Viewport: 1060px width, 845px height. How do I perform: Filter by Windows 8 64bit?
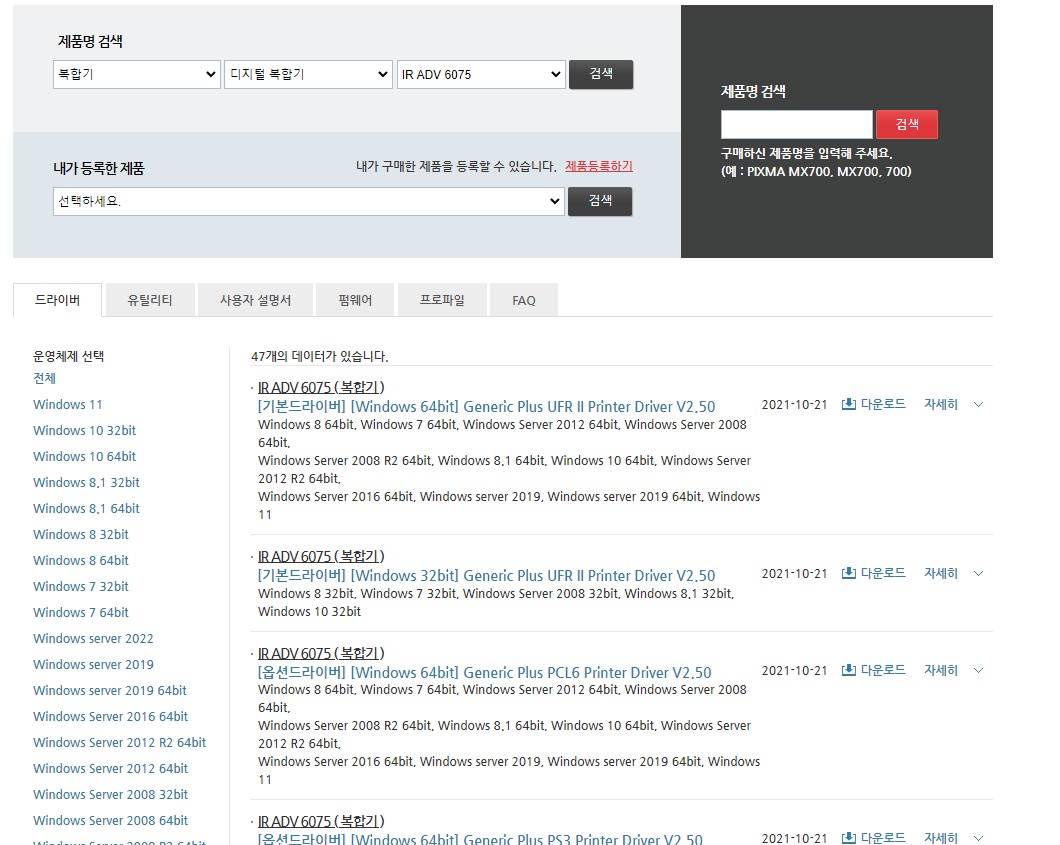[x=81, y=560]
